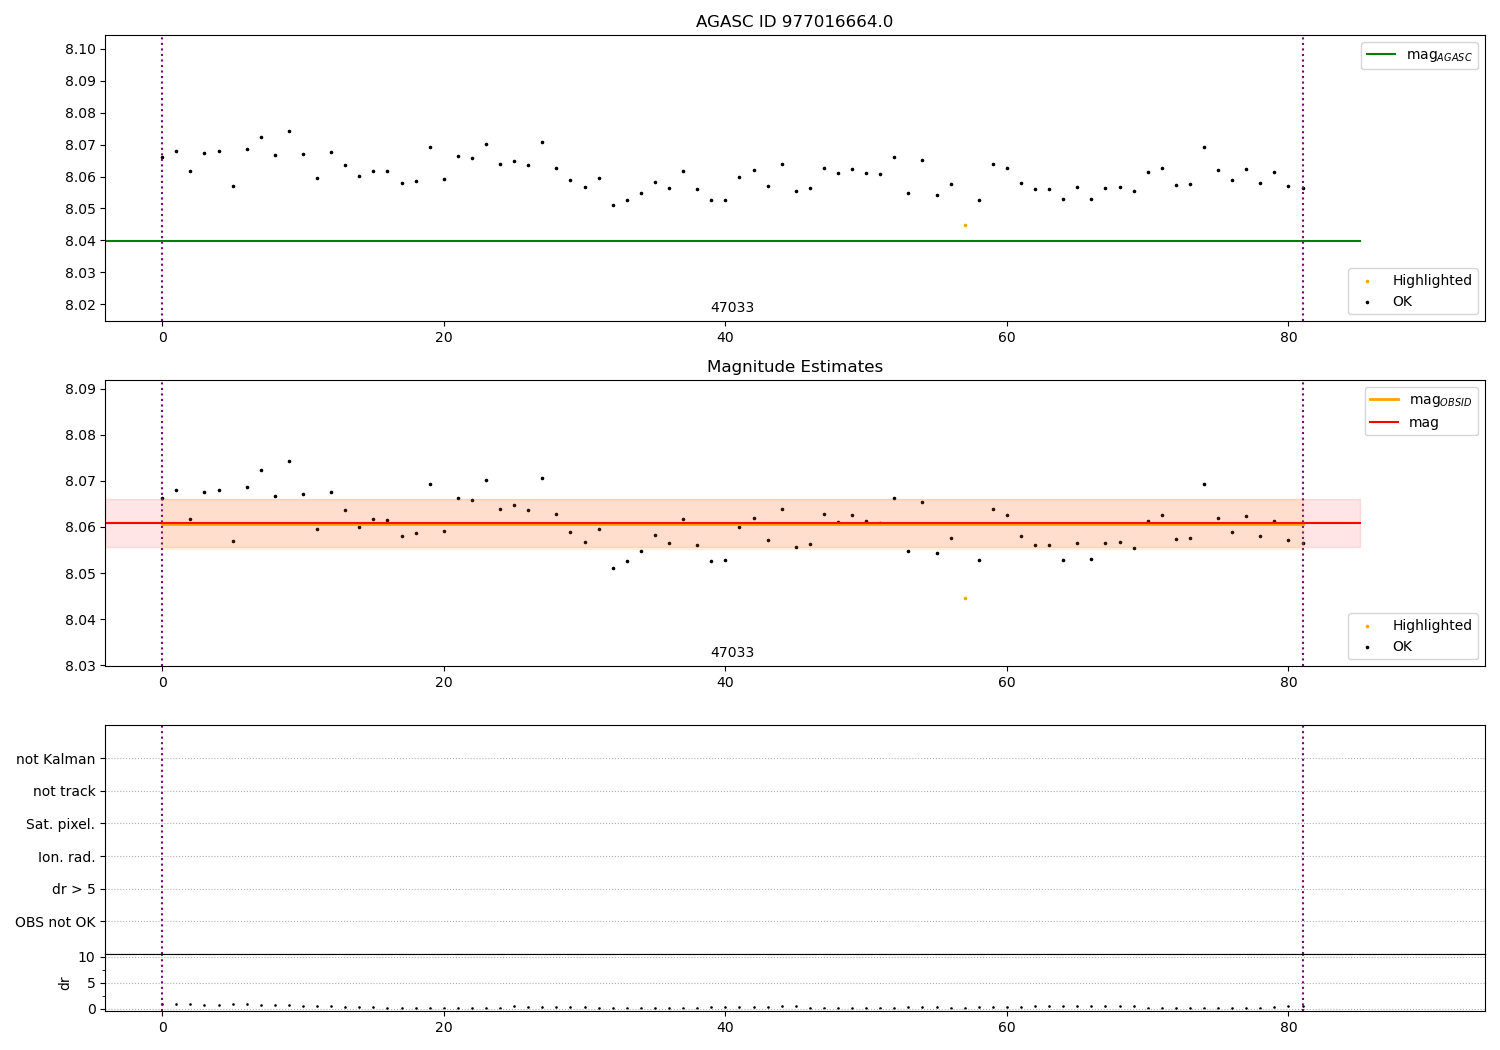Click the green mag AGASC line in top plot
The width and height of the screenshot is (1500, 1050).
point(733,241)
